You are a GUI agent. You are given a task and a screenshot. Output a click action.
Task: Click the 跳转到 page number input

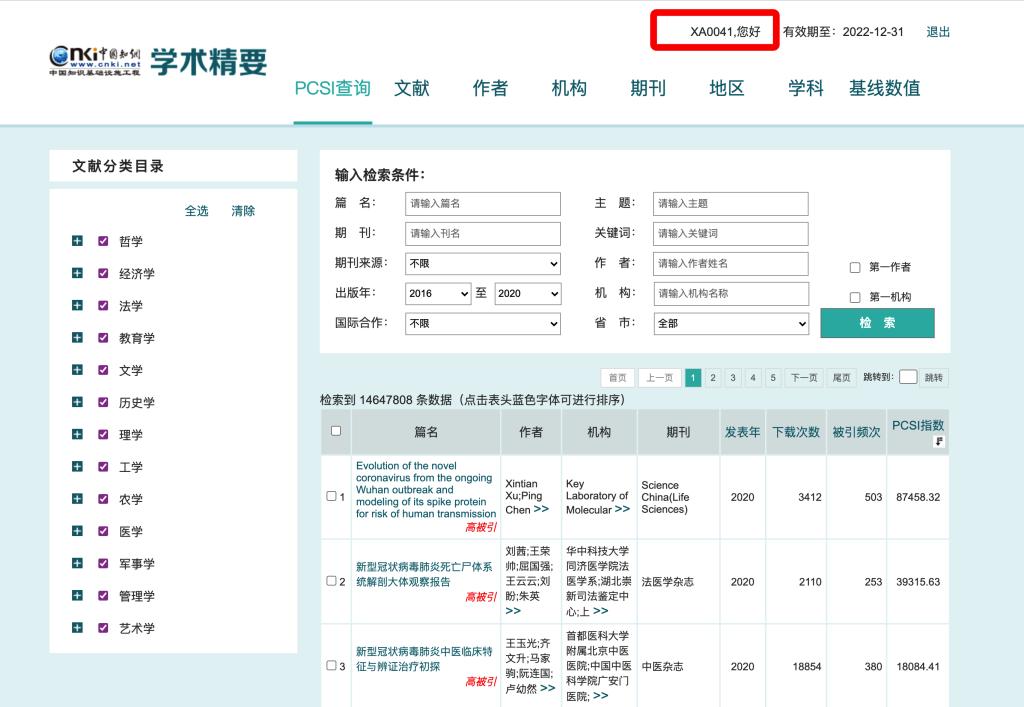click(908, 377)
